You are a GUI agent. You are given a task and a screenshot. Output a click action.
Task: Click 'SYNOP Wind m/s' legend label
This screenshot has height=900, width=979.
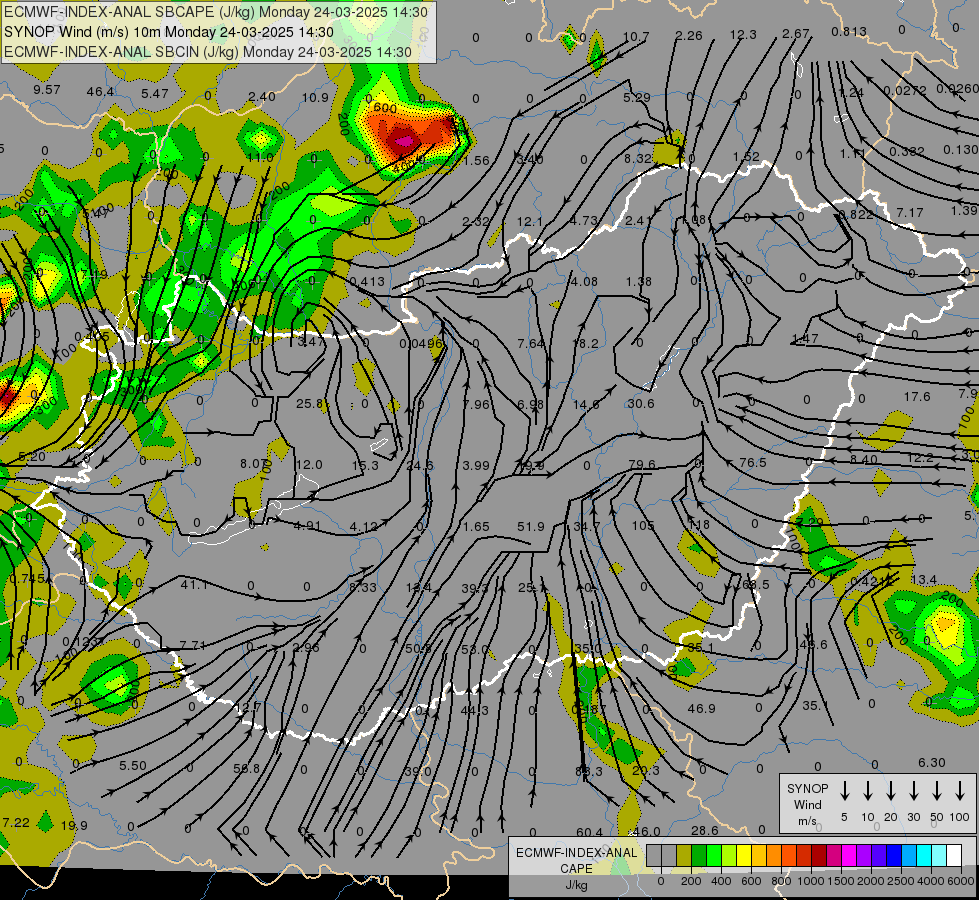click(807, 805)
